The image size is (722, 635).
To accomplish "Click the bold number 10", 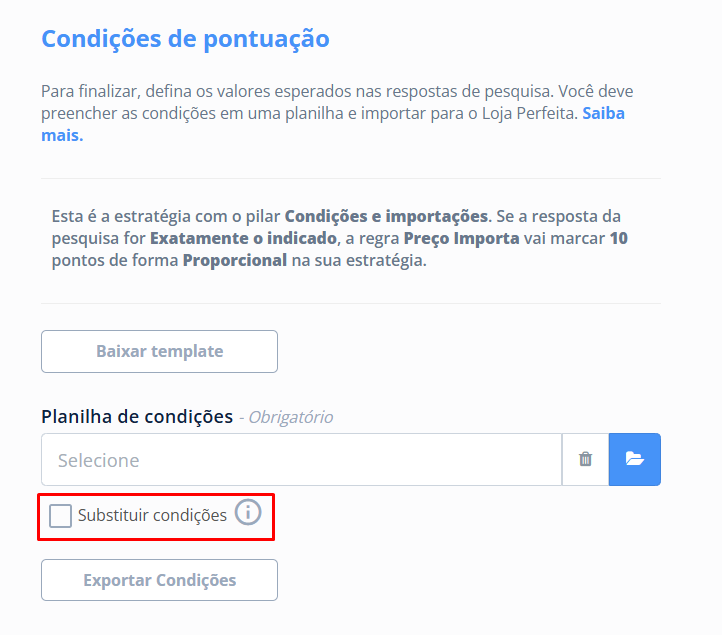I will click(x=618, y=239).
